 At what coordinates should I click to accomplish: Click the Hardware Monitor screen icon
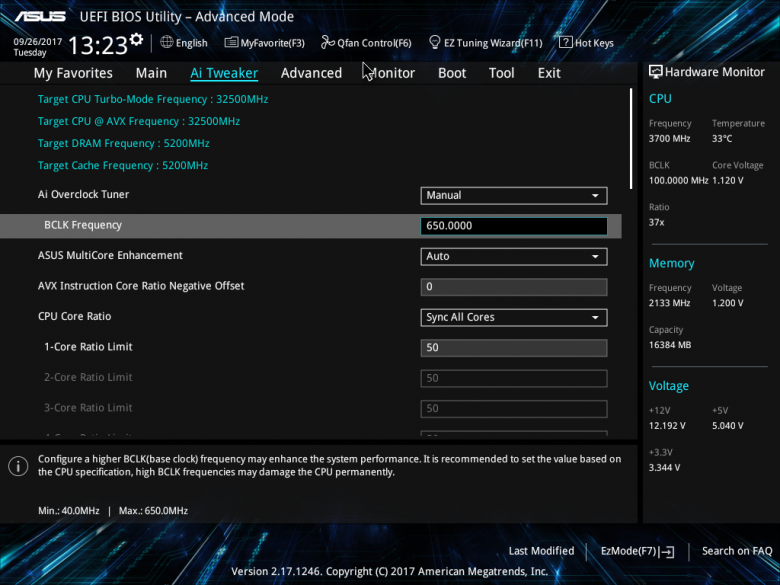coord(655,72)
